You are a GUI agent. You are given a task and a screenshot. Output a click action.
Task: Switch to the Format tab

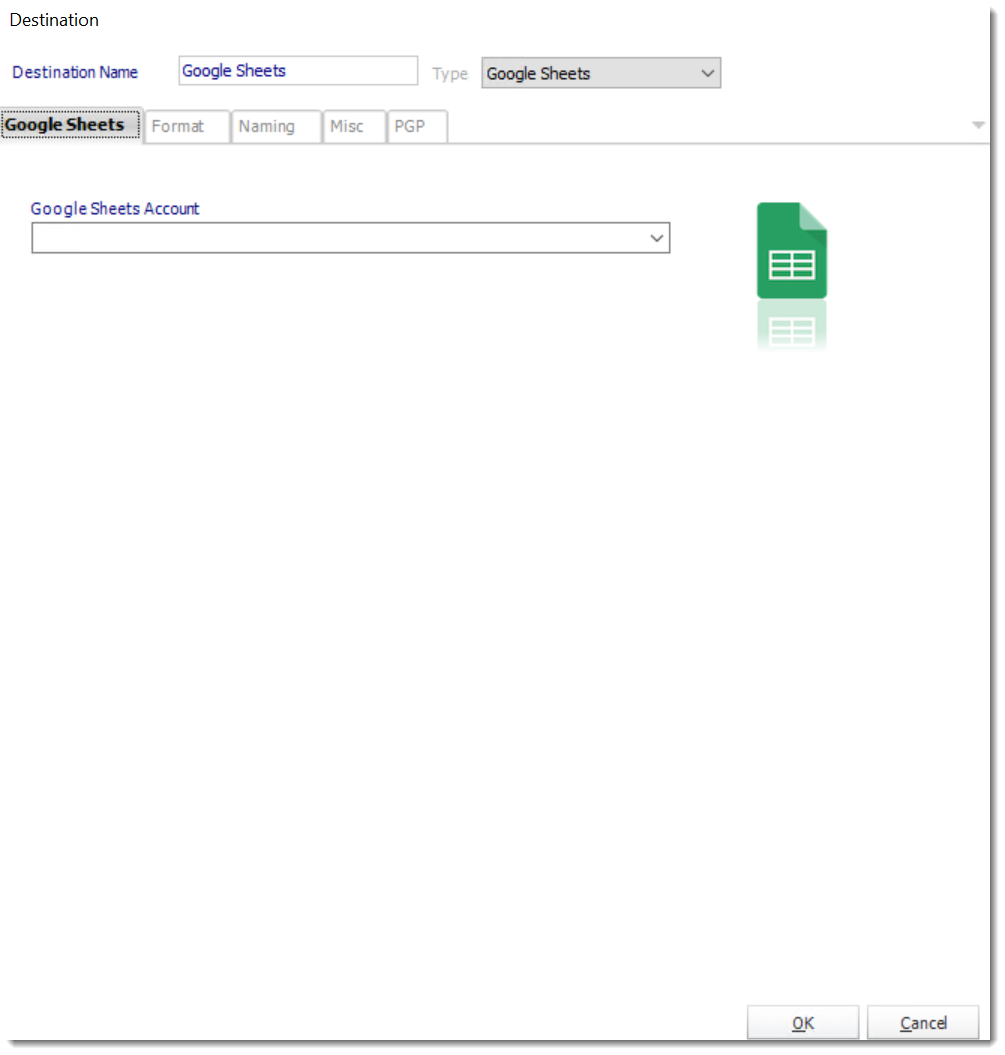point(187,126)
